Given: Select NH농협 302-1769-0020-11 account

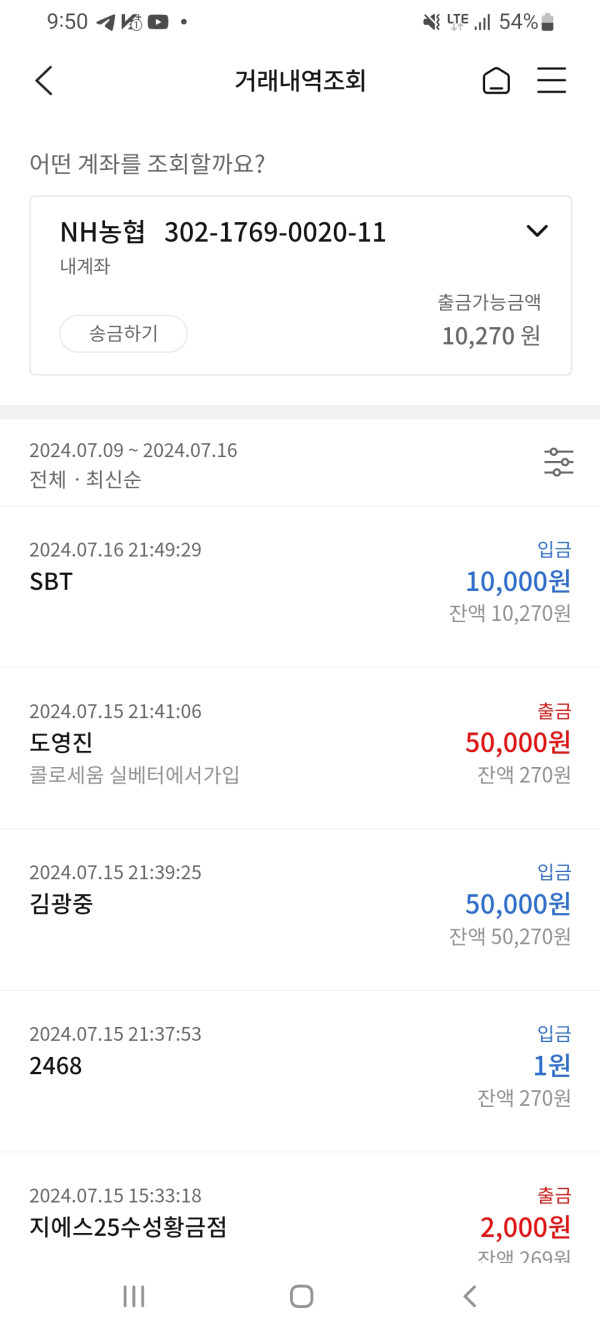Looking at the screenshot, I should 223,233.
